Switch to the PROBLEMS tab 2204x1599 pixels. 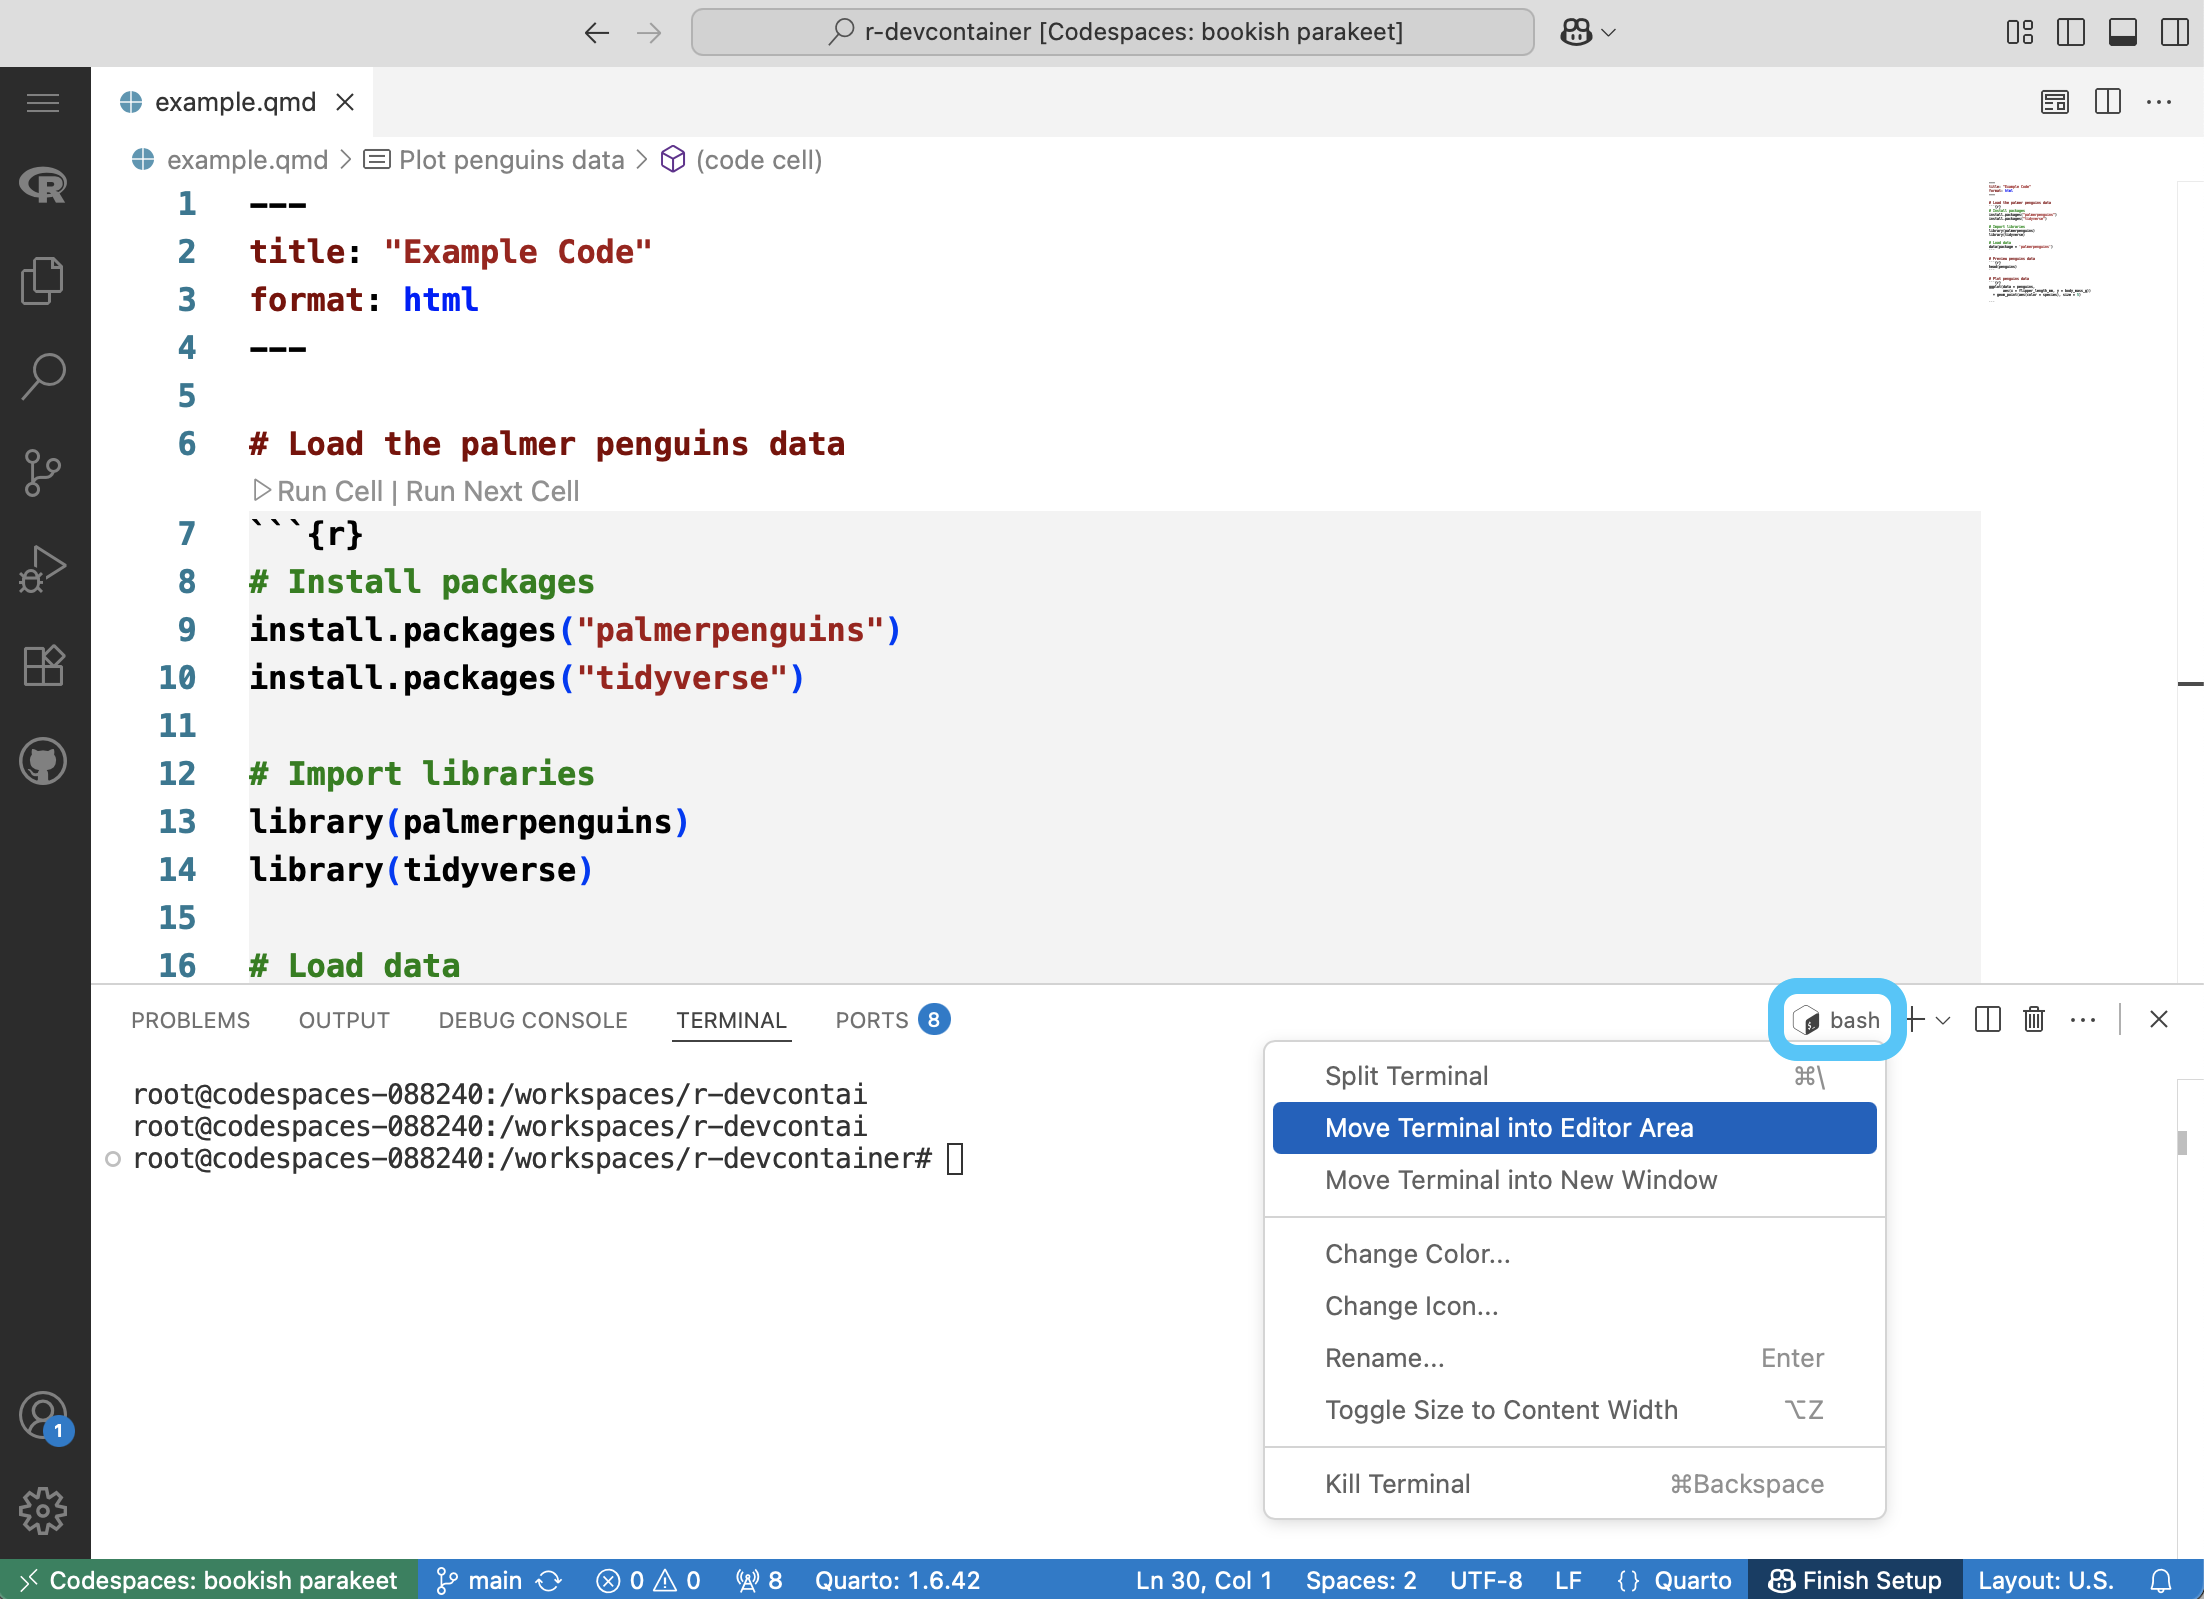190,1020
